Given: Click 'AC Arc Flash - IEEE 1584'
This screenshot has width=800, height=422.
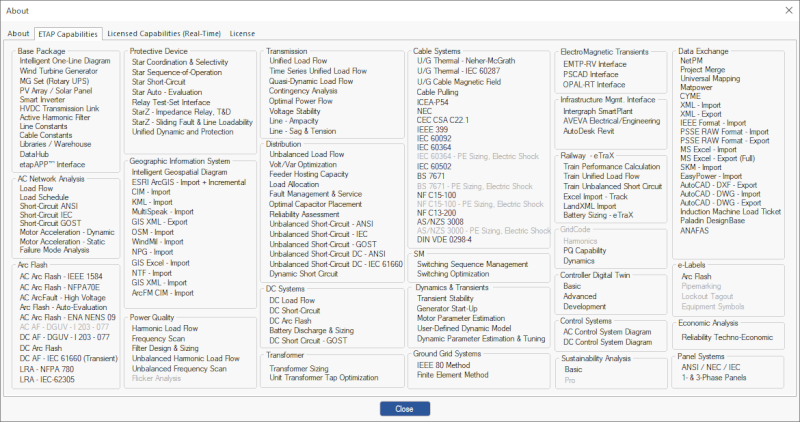Looking at the screenshot, I should coord(61,277).
